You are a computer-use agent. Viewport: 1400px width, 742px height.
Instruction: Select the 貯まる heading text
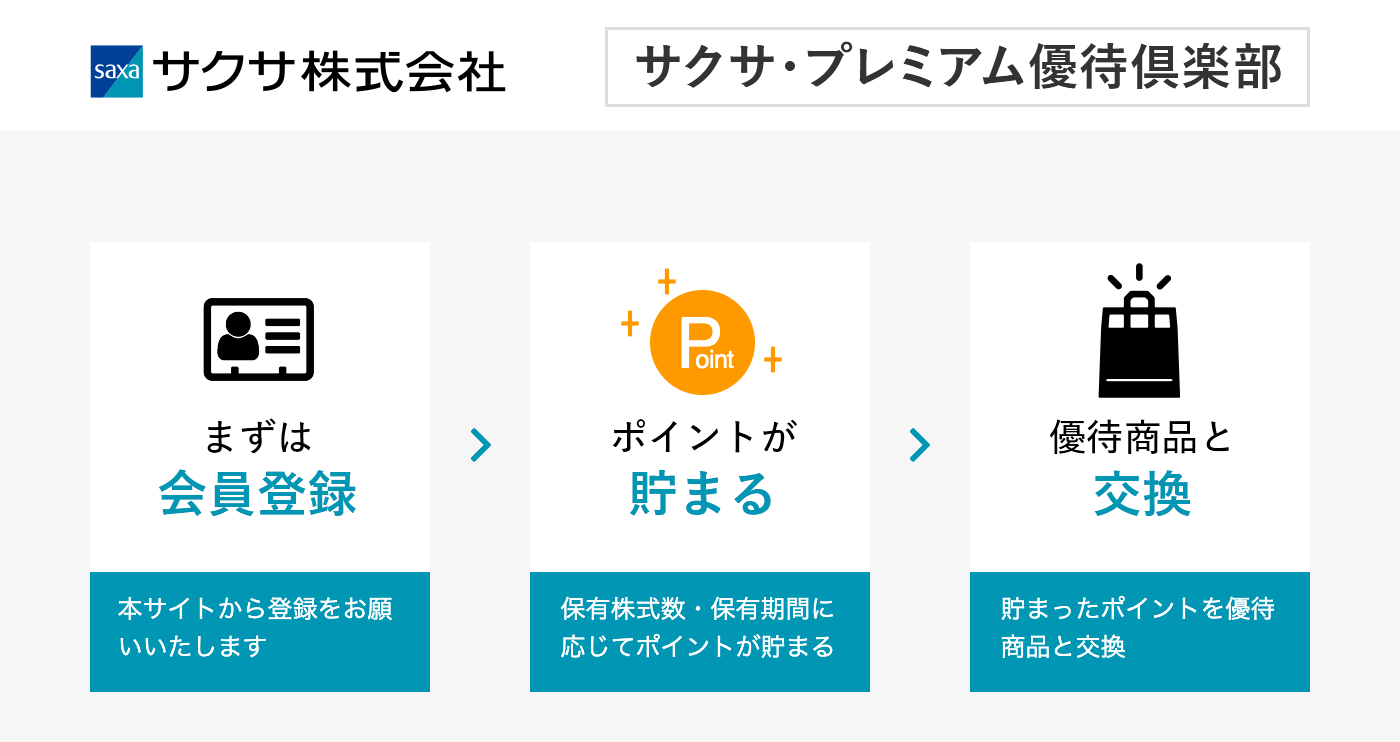[701, 495]
